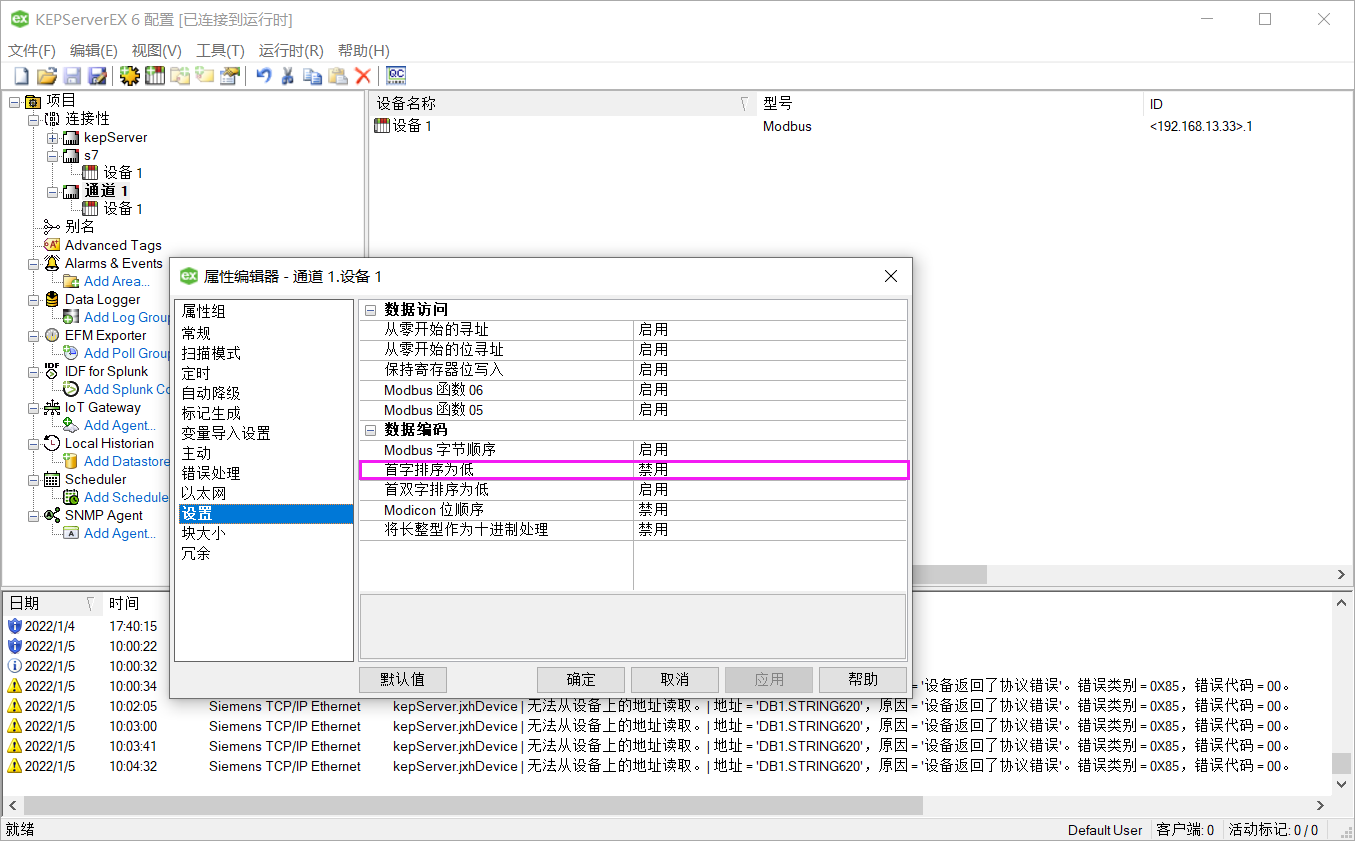Change 将长整型作为十进制处理 value 禁用
The width and height of the screenshot is (1355, 841).
(770, 530)
